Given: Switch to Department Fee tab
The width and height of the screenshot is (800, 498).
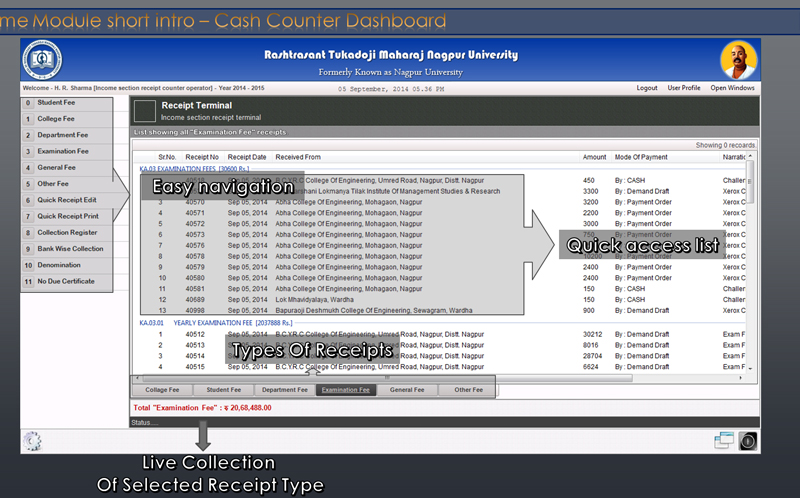Looking at the screenshot, I should pyautogui.click(x=285, y=390).
